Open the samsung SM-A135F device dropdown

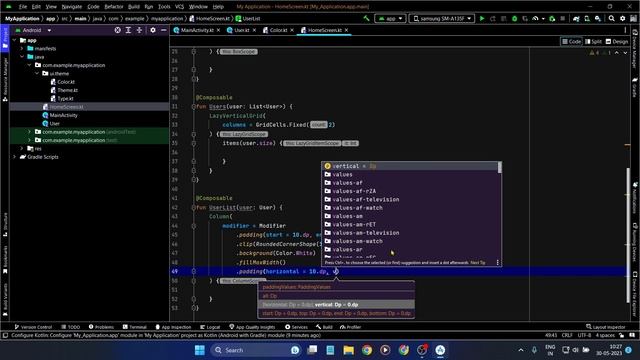click(x=442, y=18)
